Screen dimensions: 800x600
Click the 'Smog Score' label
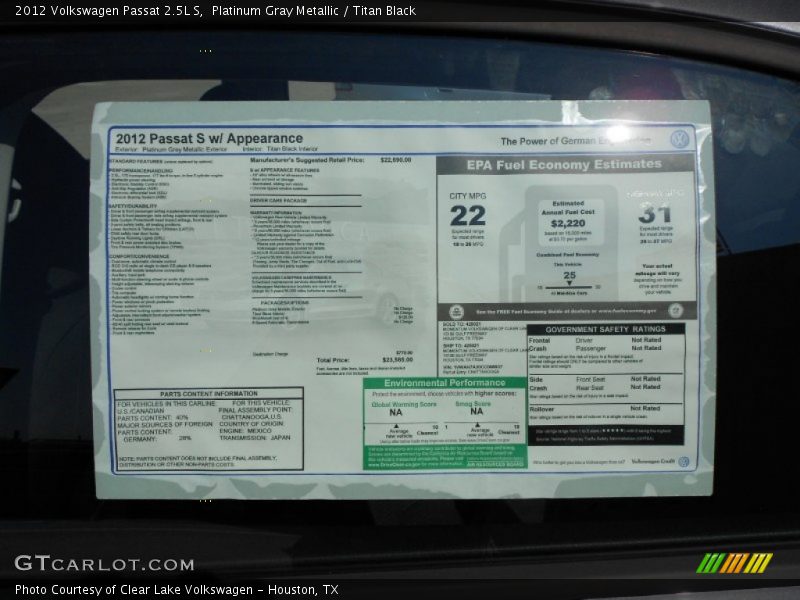473,404
